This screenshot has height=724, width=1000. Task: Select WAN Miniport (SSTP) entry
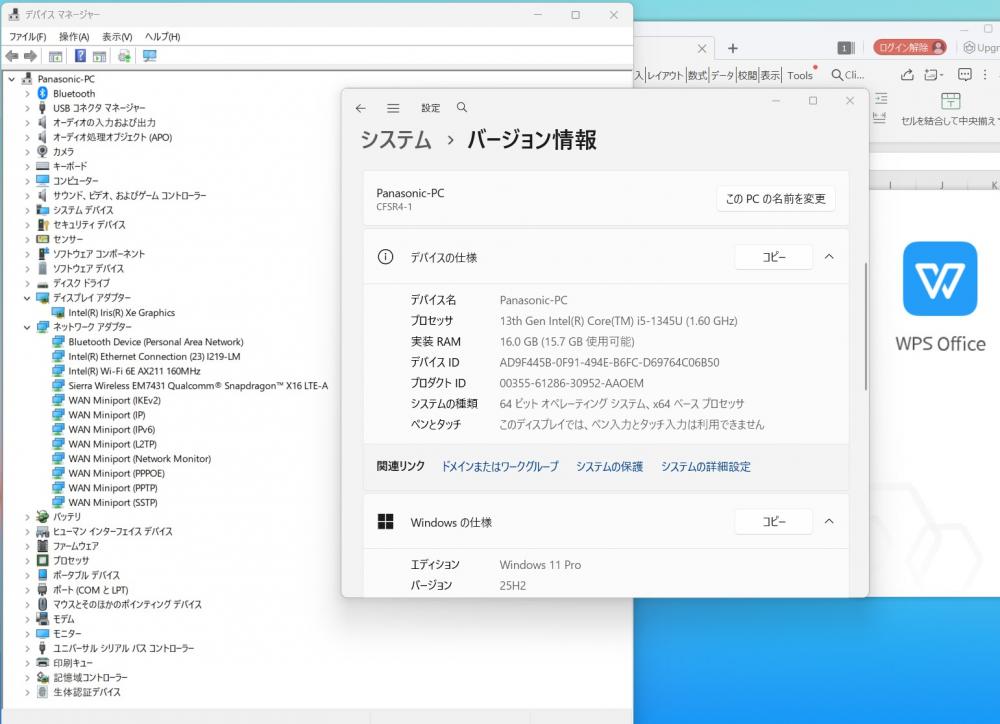[113, 502]
